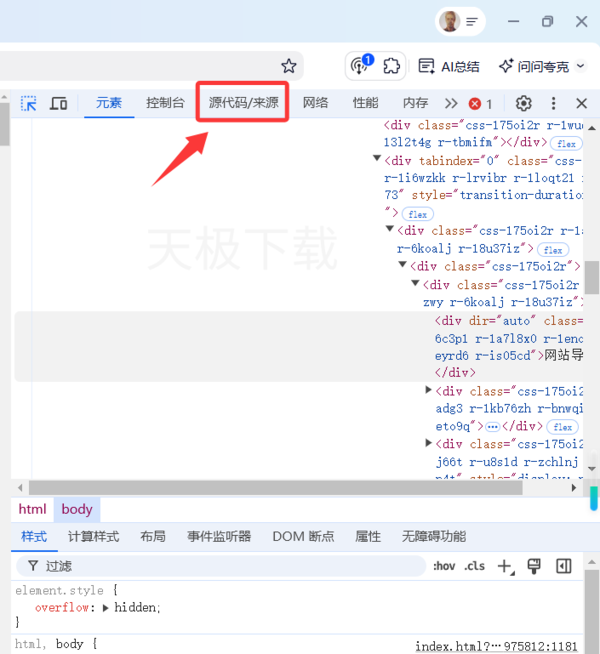600x654 pixels.
Task: Toggle device toolbar emulation icon
Action: pyautogui.click(x=59, y=103)
